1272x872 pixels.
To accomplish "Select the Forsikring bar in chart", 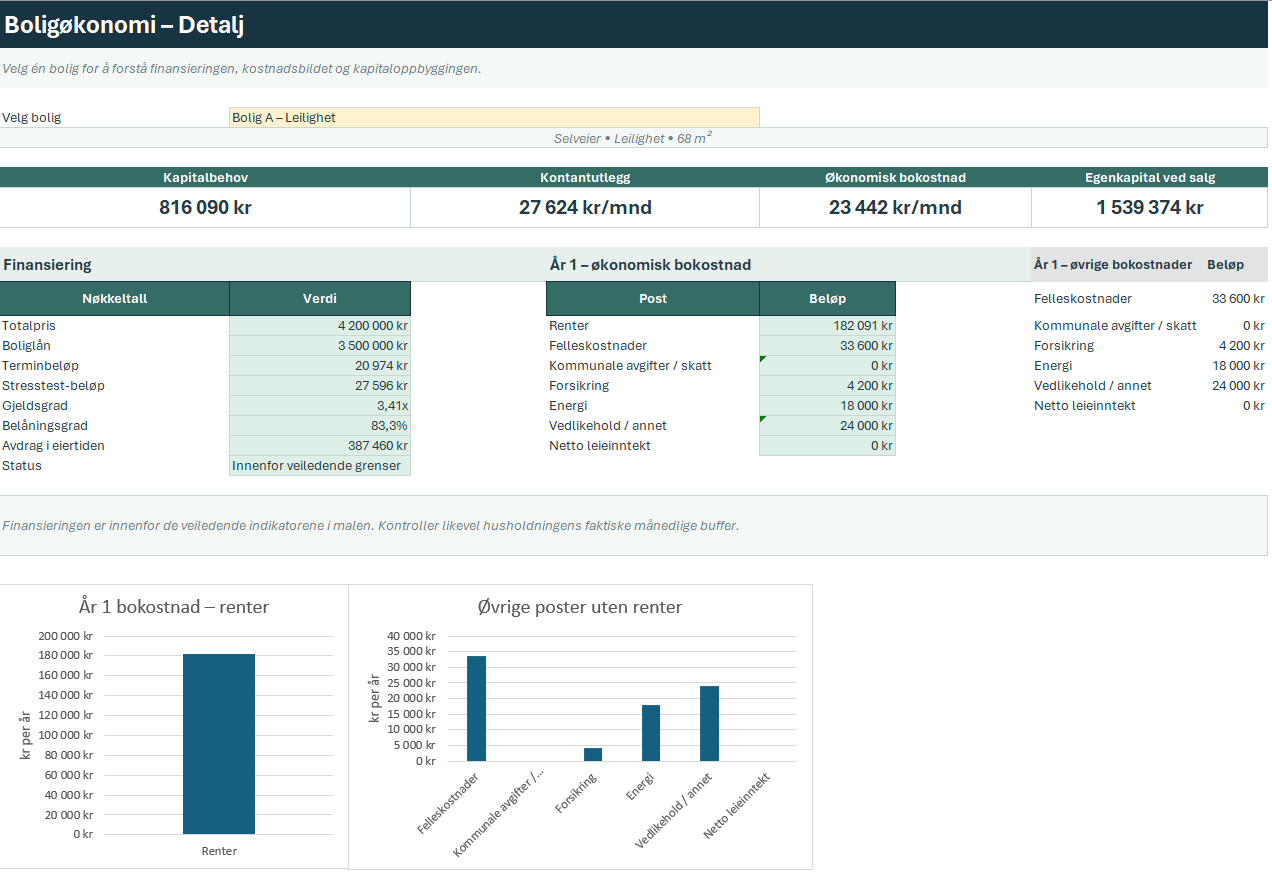I will point(593,755).
